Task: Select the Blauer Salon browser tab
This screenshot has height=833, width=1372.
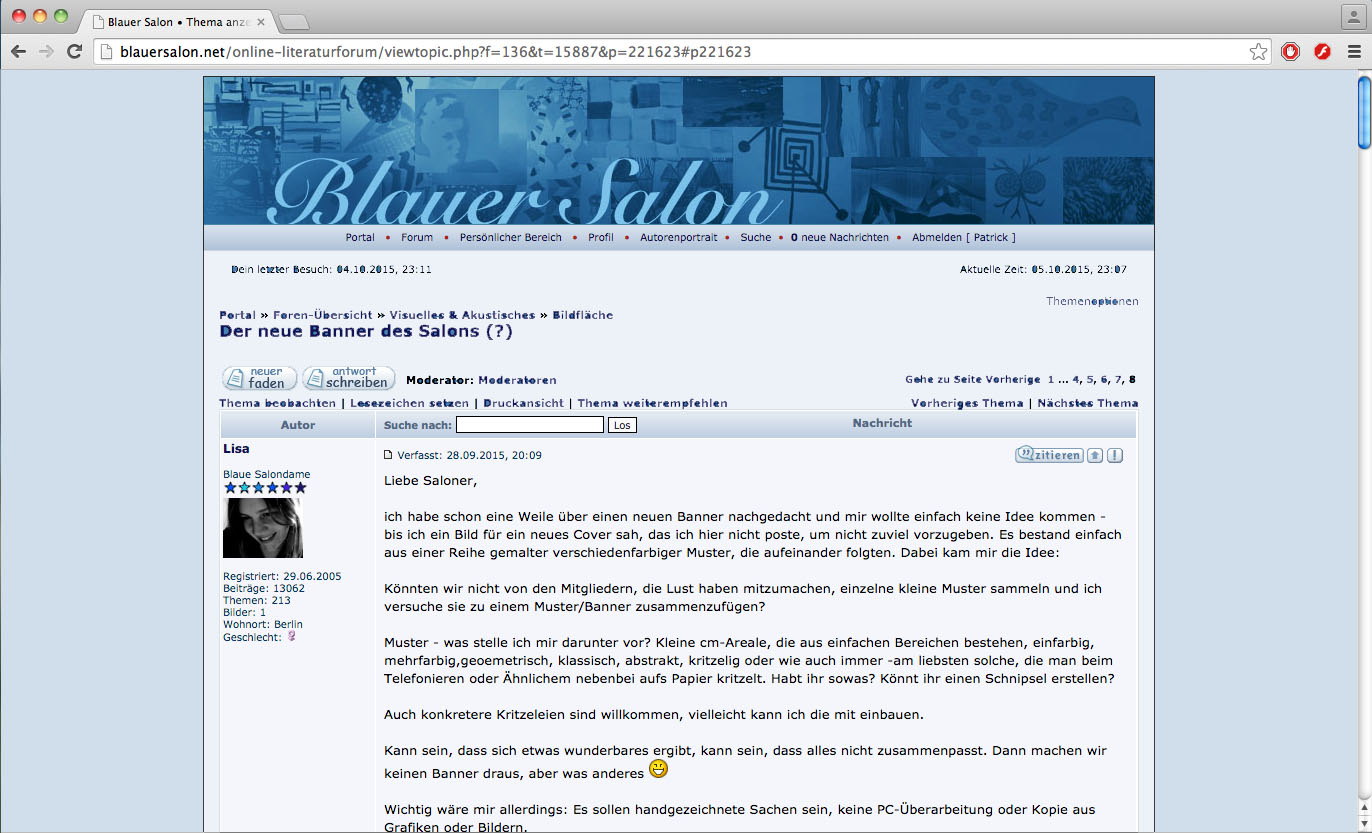Action: click(180, 21)
